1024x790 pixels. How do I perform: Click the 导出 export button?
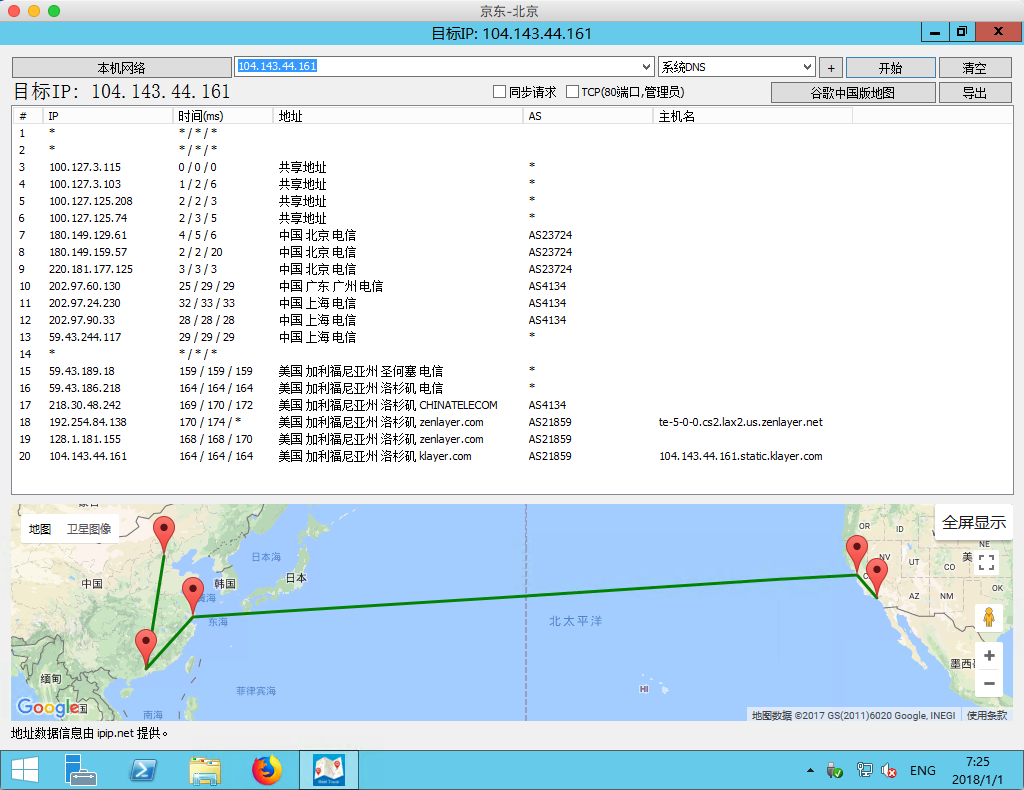click(x=974, y=93)
